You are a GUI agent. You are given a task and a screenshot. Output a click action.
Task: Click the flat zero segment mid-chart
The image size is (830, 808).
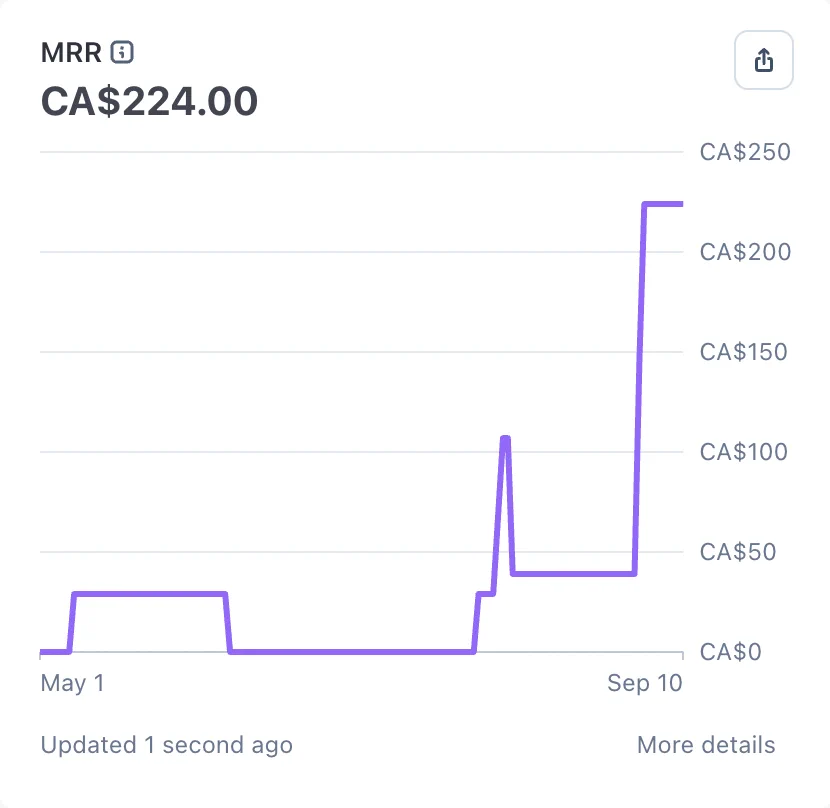tap(351, 652)
